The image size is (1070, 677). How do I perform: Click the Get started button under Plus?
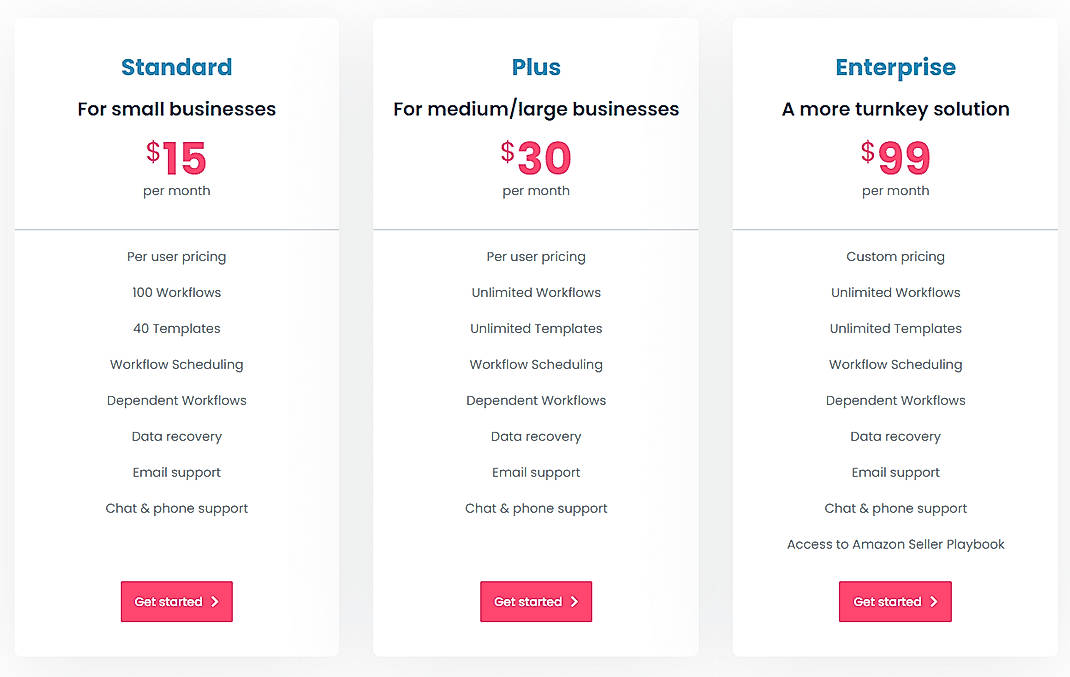[536, 602]
